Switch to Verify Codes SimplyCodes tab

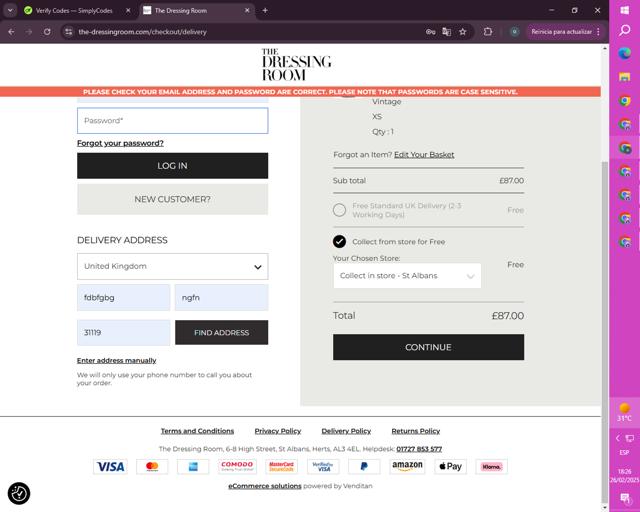point(74,11)
